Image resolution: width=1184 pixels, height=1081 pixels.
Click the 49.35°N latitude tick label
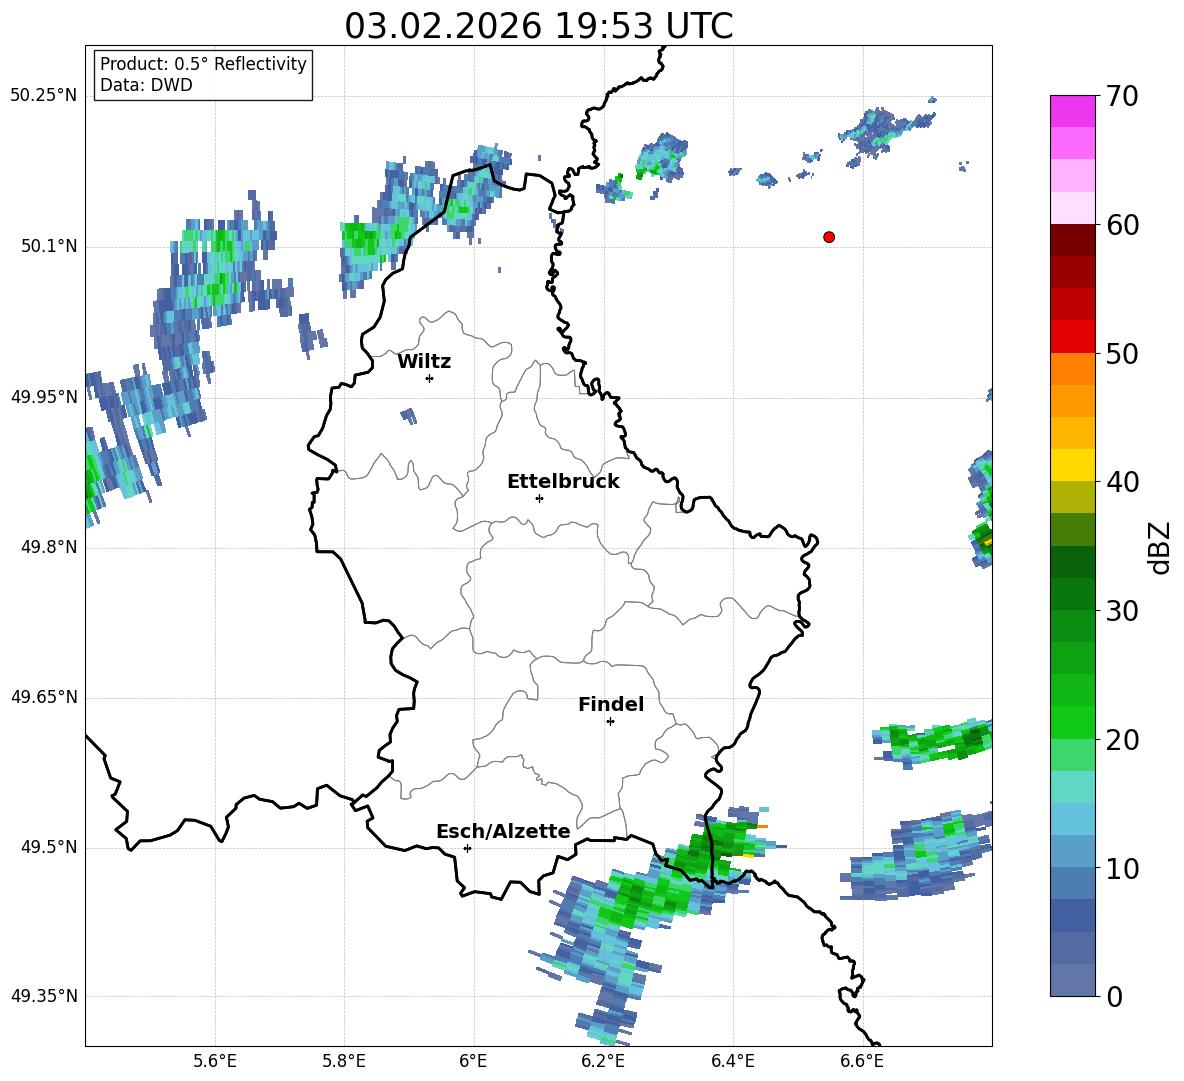coord(44,996)
